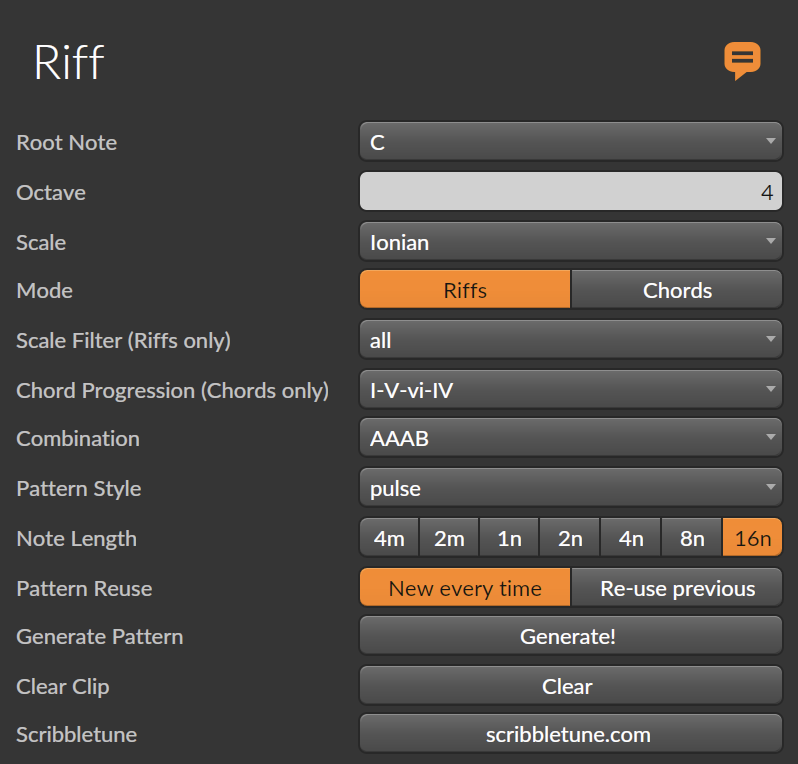Click the Clear button
This screenshot has height=764, width=798.
coord(571,686)
